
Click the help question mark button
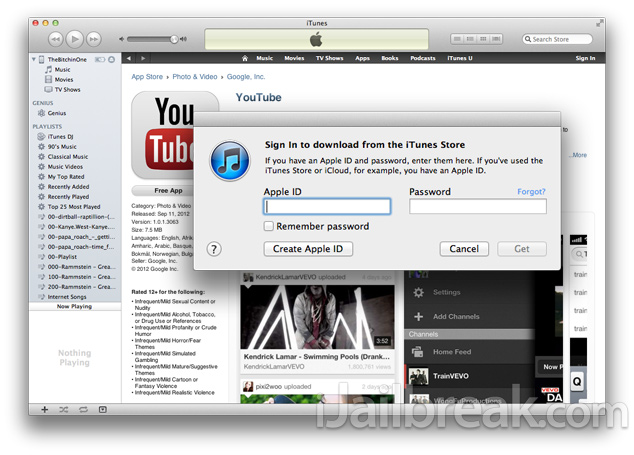tap(214, 249)
